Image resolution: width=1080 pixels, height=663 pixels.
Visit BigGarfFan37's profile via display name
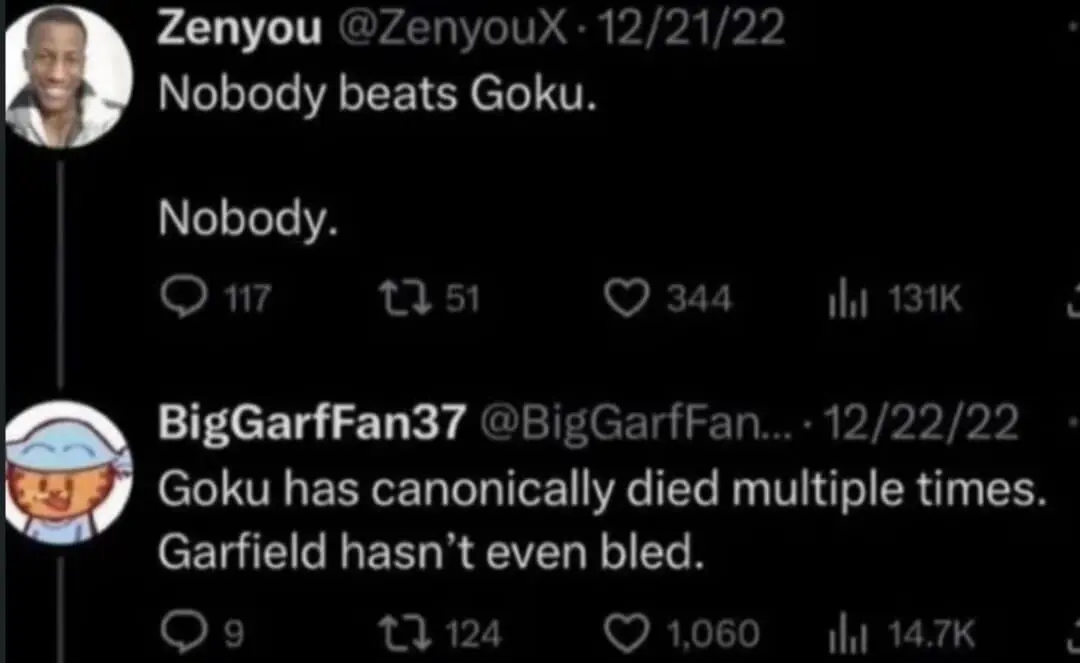(311, 426)
